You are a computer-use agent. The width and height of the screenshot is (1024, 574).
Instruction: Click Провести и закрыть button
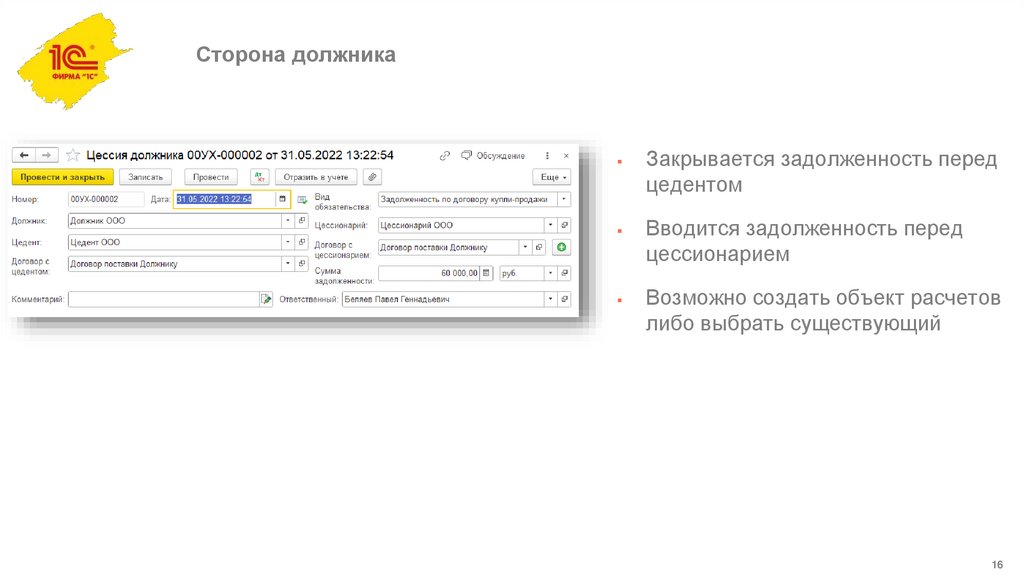(x=63, y=177)
